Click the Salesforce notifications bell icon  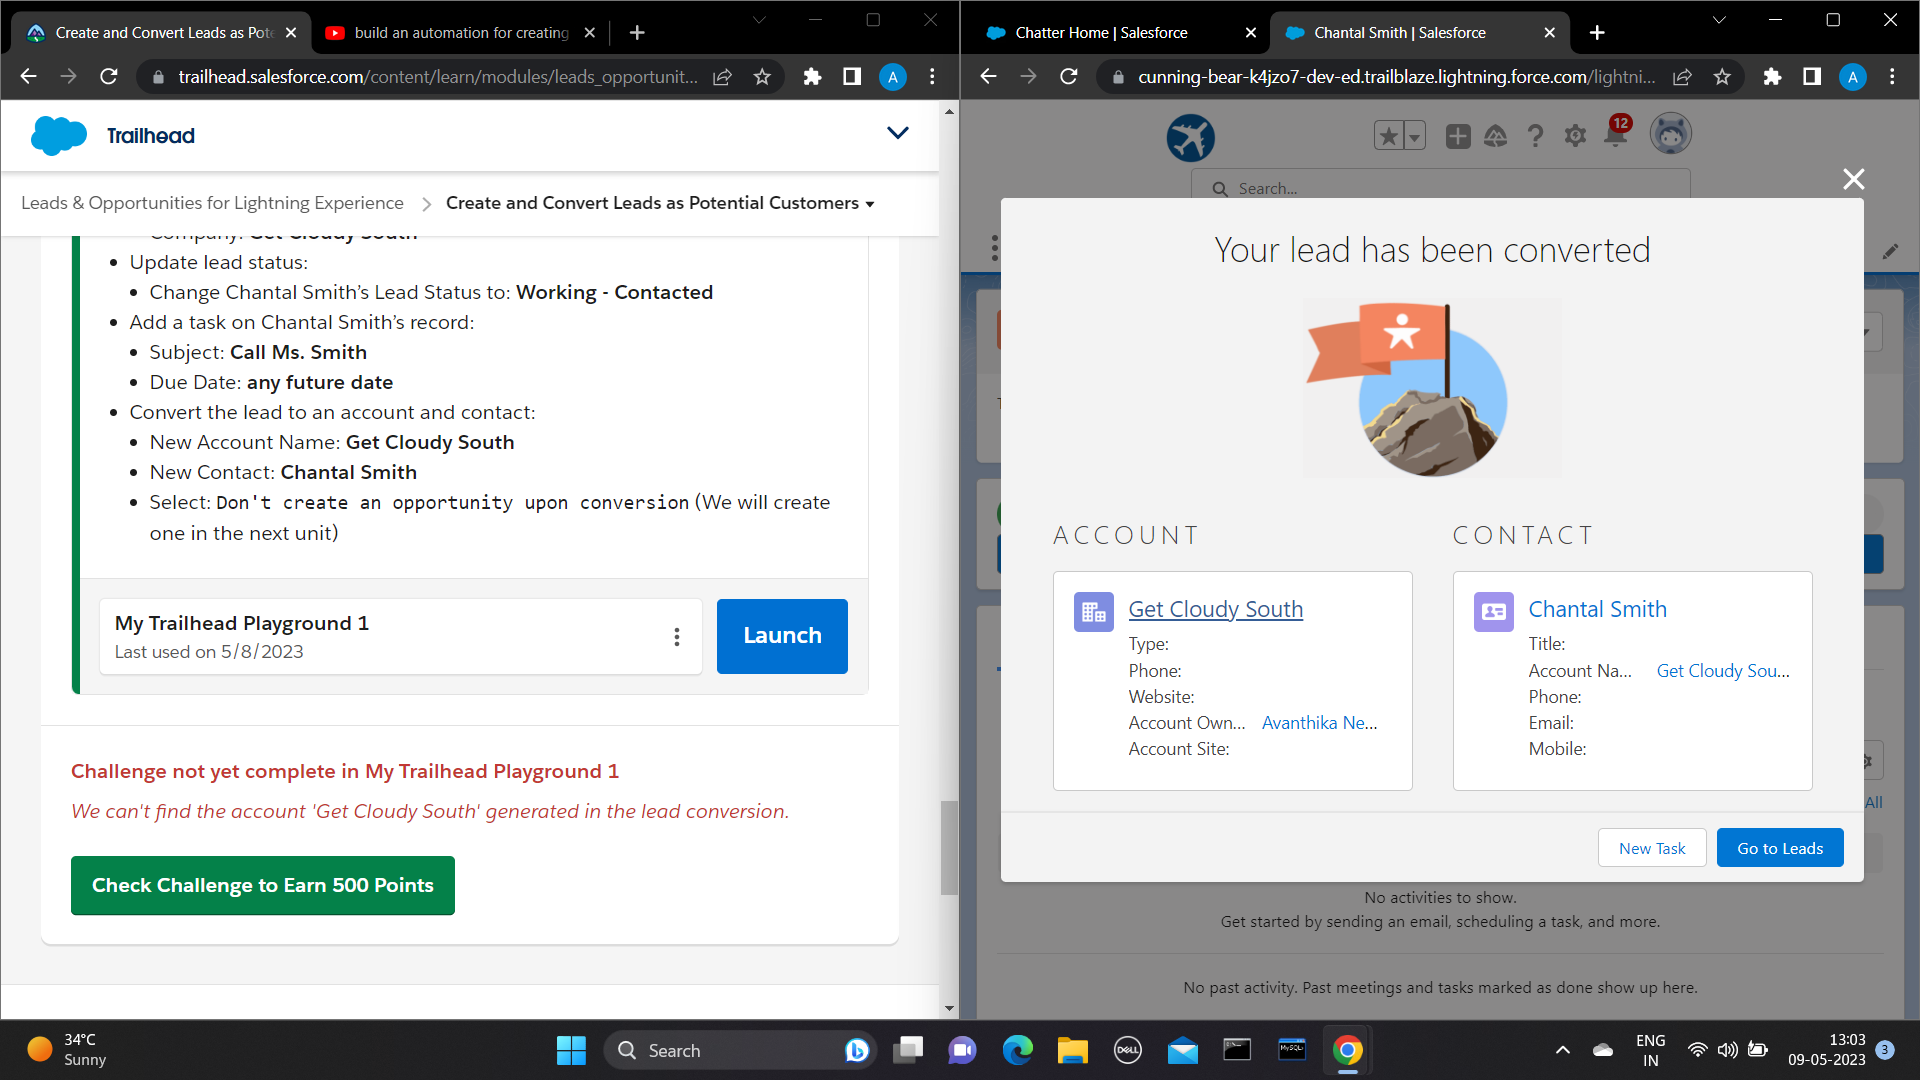click(x=1615, y=136)
